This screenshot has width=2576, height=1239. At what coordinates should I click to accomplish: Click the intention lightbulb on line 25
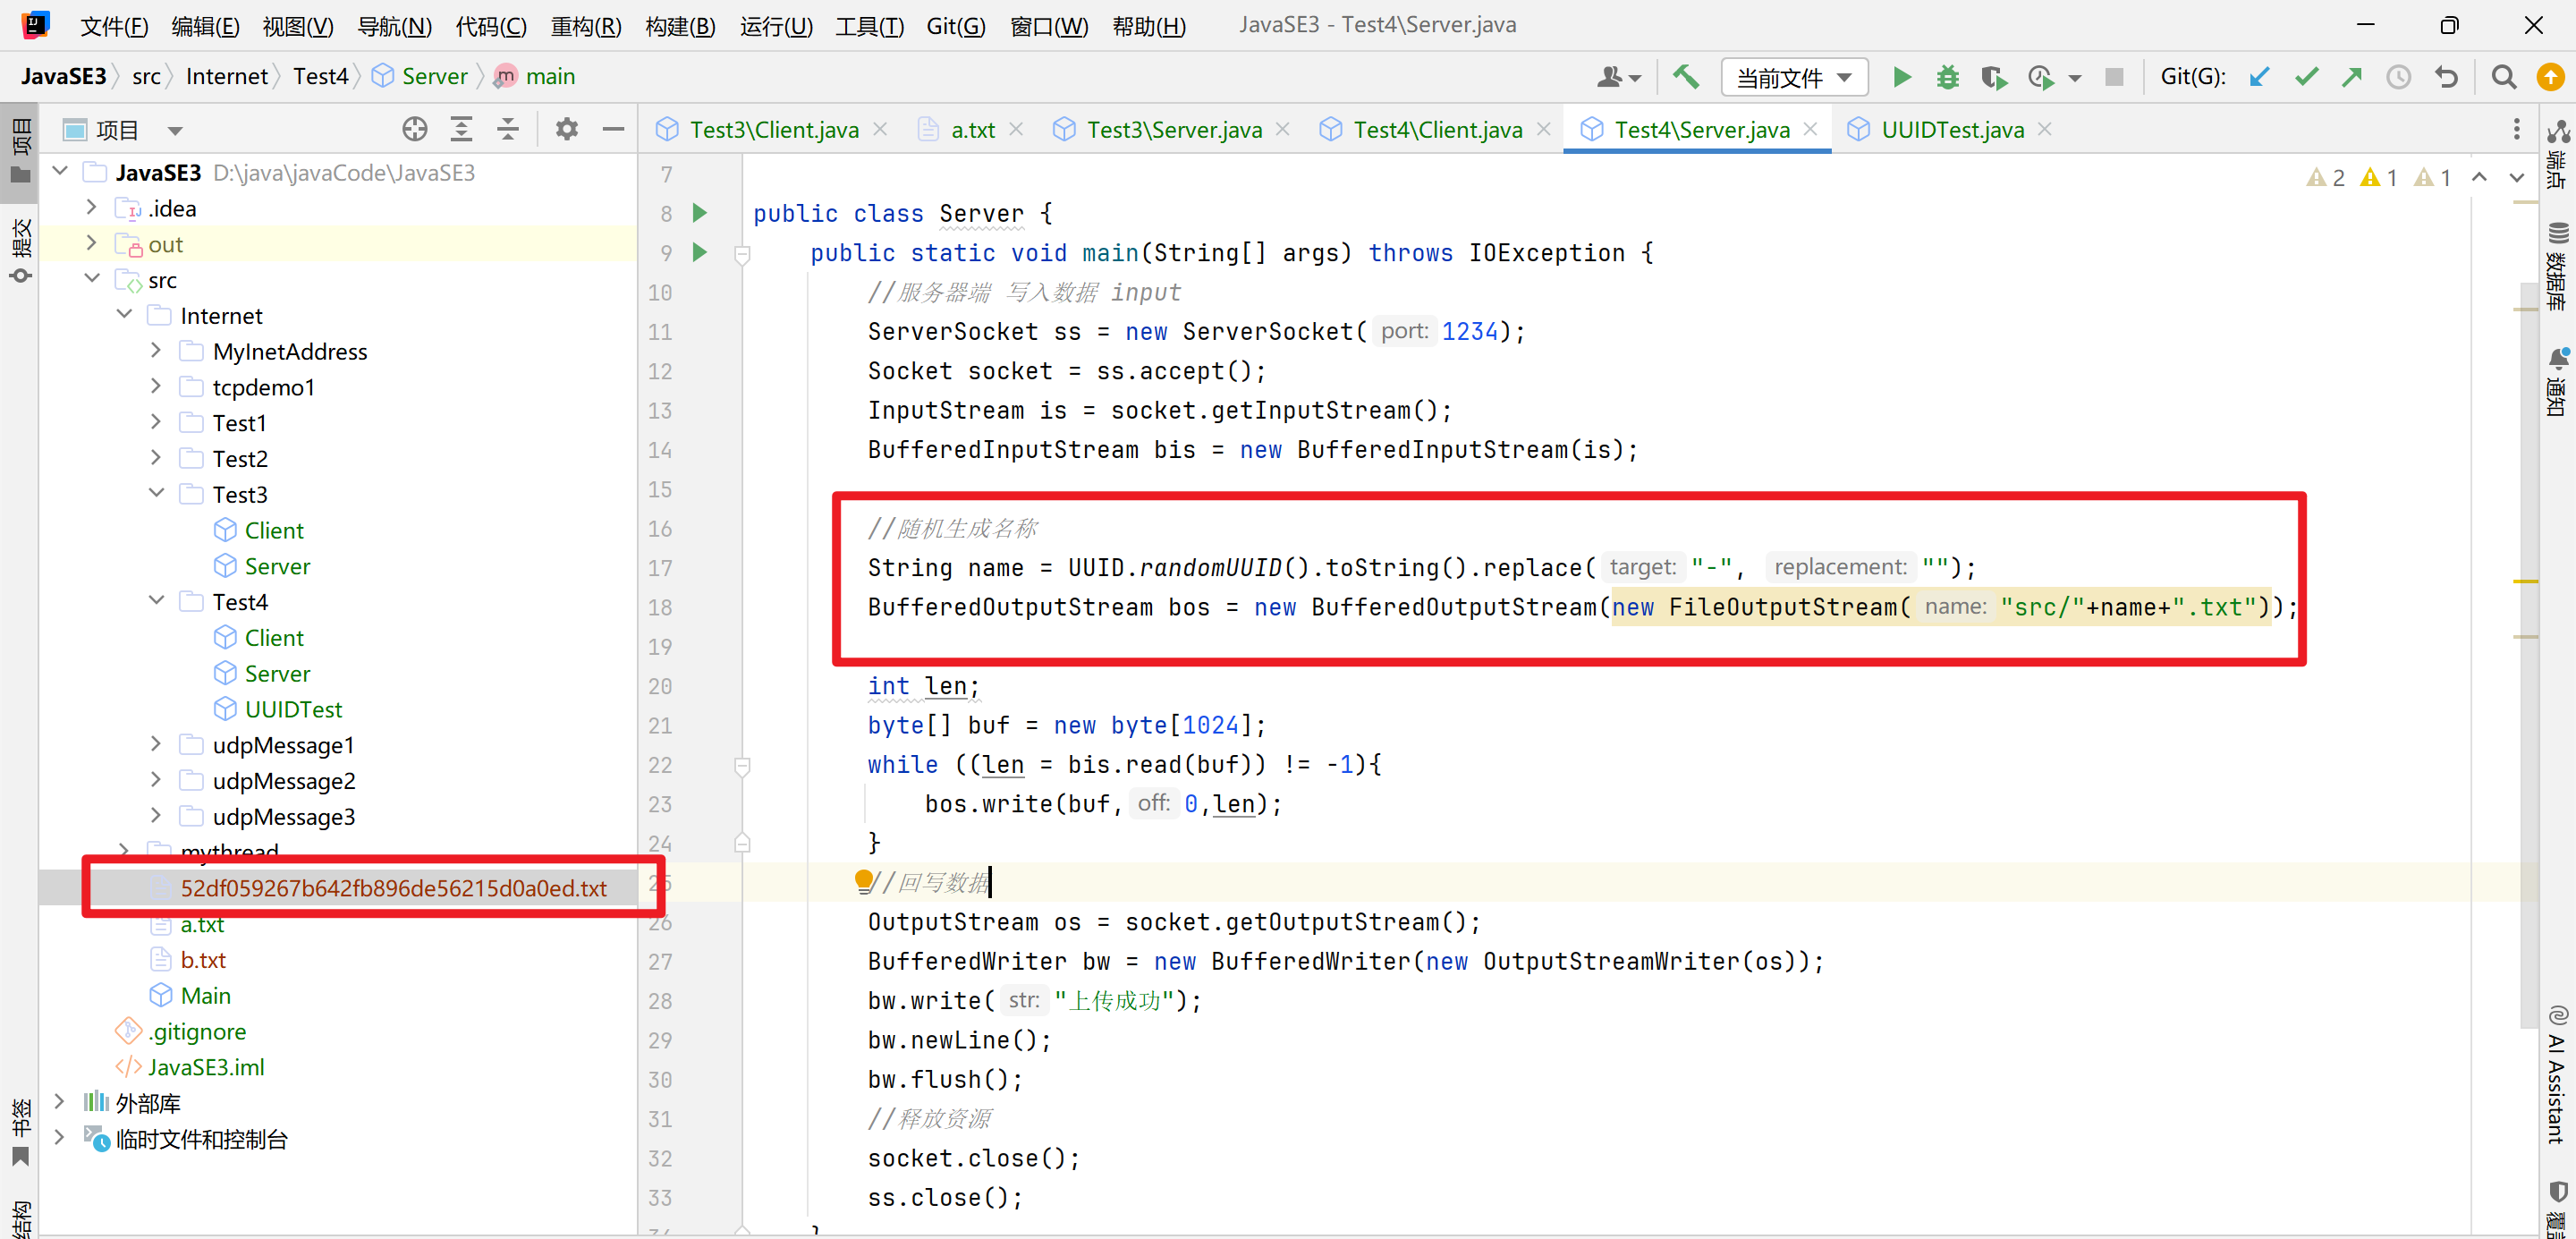(863, 880)
